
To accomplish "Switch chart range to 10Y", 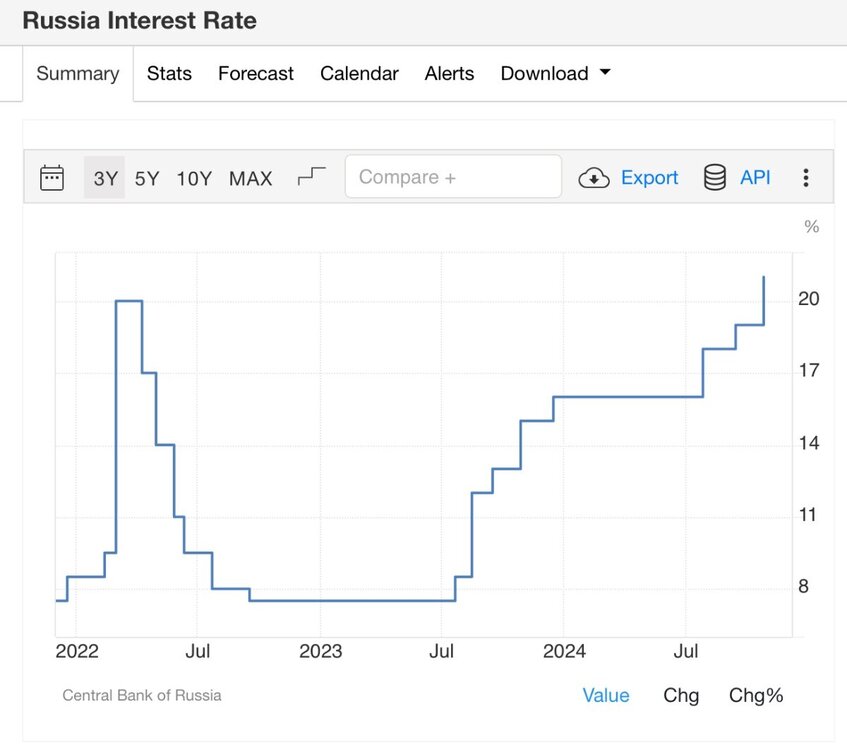I will tap(194, 178).
